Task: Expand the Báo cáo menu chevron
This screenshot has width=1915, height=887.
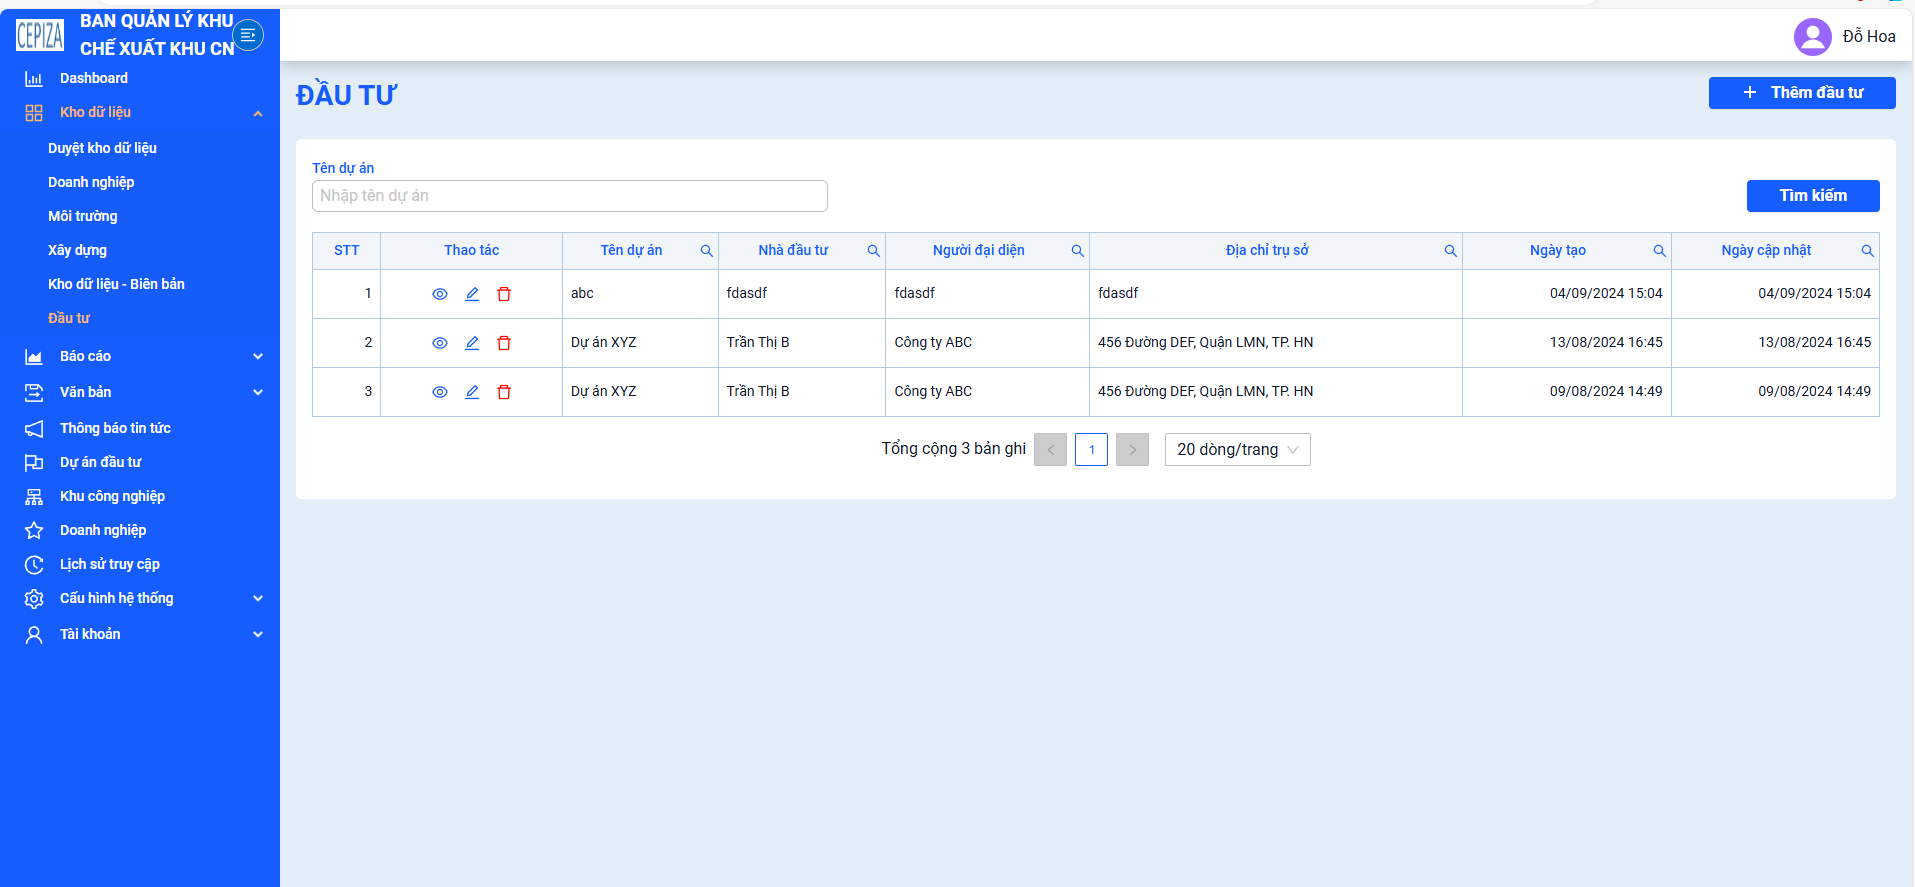Action: pyautogui.click(x=258, y=357)
